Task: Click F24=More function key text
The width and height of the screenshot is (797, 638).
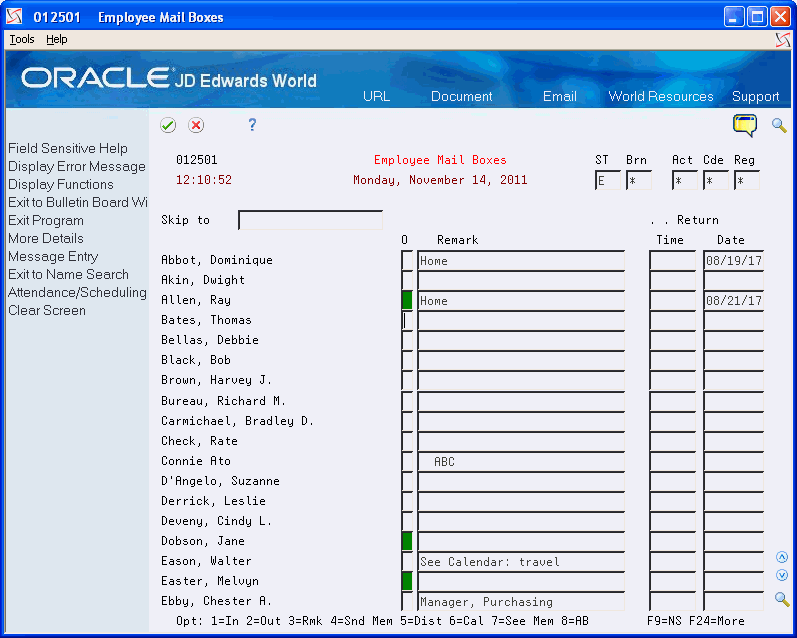Action: (x=717, y=621)
